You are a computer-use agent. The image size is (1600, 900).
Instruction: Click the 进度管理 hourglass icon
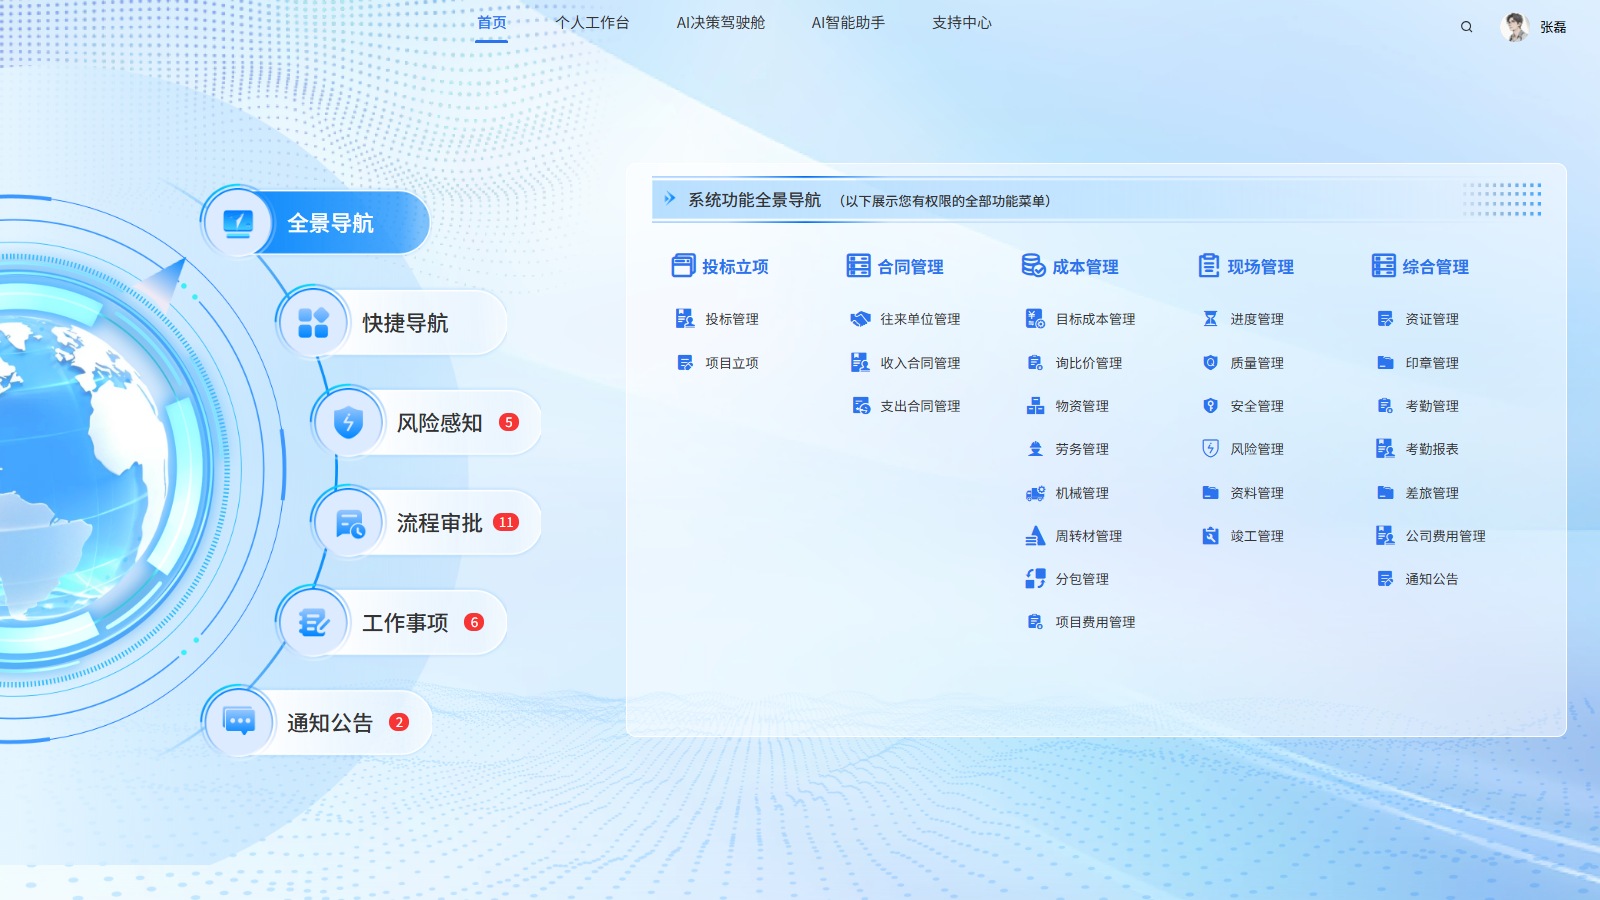[1210, 319]
